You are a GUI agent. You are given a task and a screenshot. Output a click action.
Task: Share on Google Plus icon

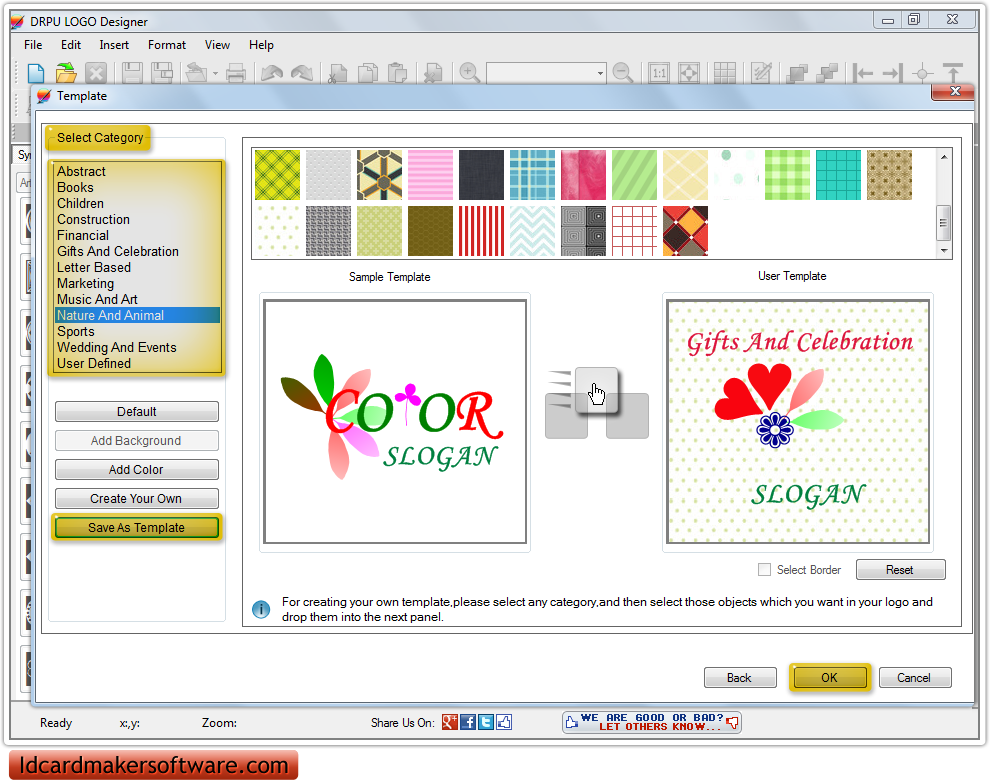(x=450, y=722)
